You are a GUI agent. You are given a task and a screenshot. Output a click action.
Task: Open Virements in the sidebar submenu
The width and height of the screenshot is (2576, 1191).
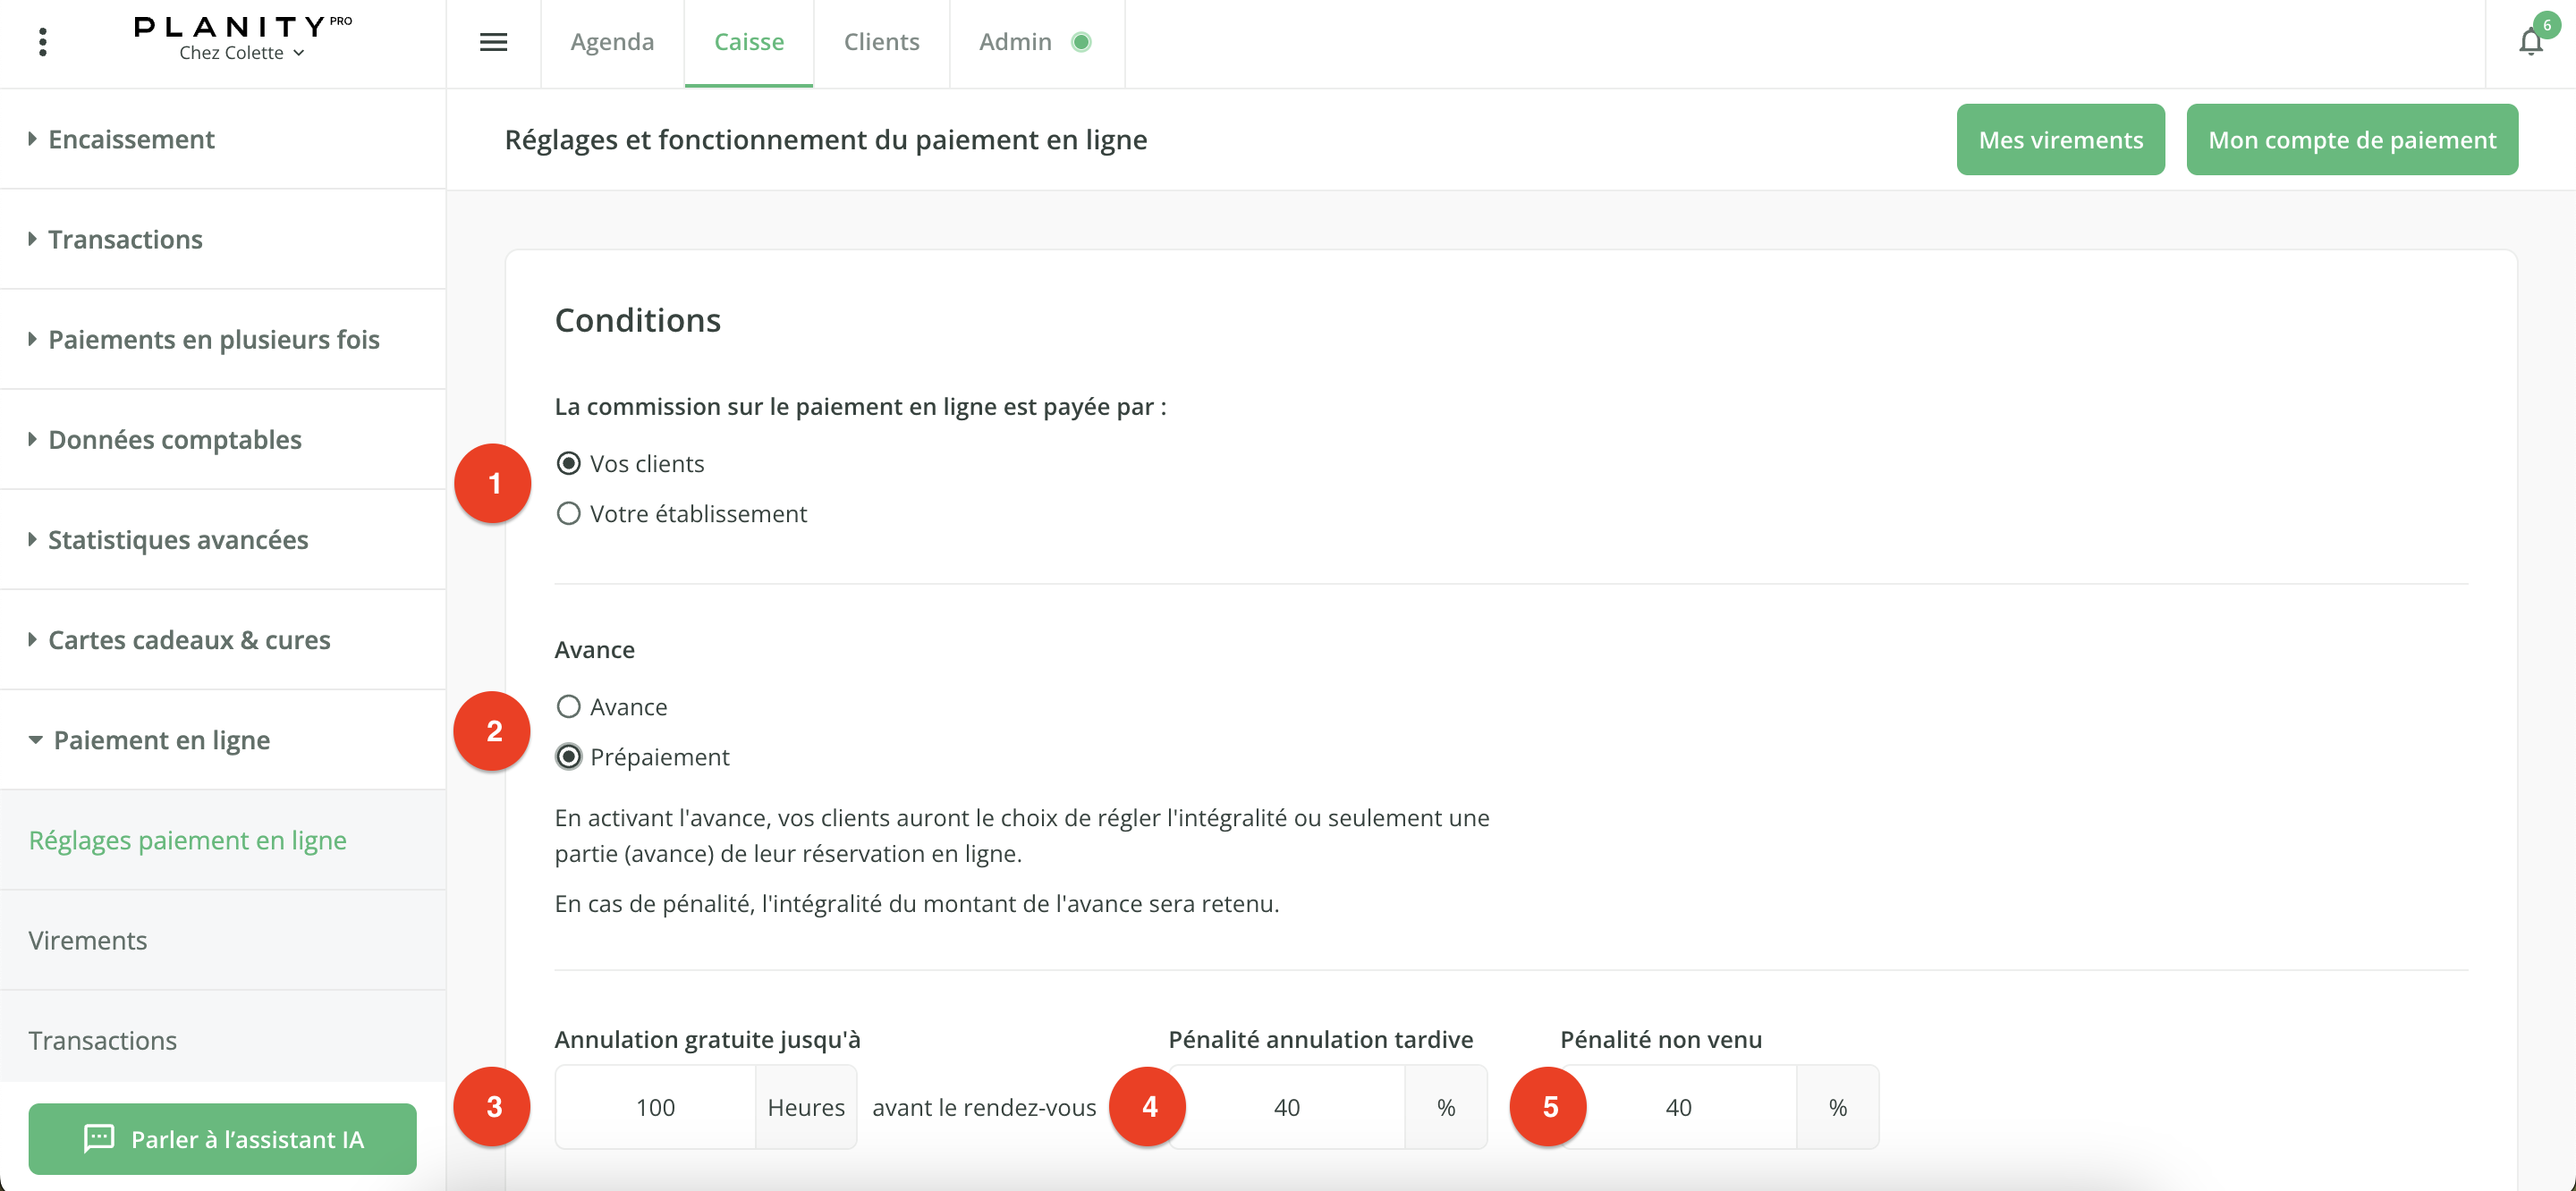coord(88,940)
